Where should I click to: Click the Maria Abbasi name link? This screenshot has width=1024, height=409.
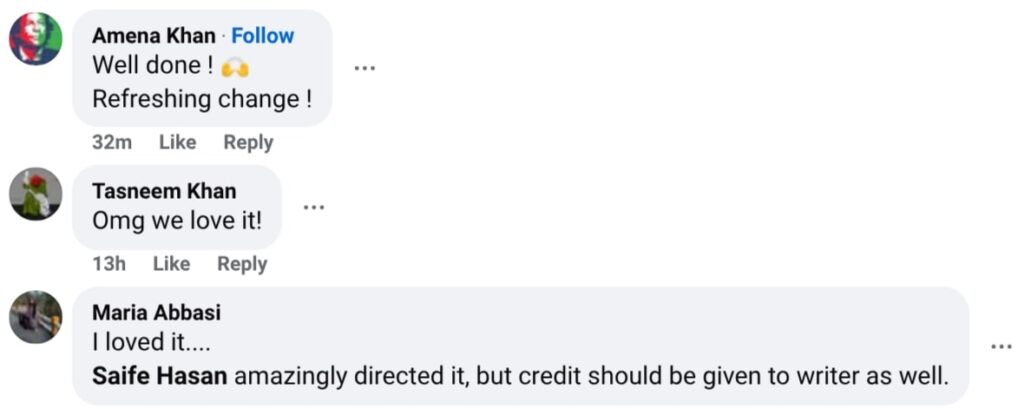tap(157, 312)
